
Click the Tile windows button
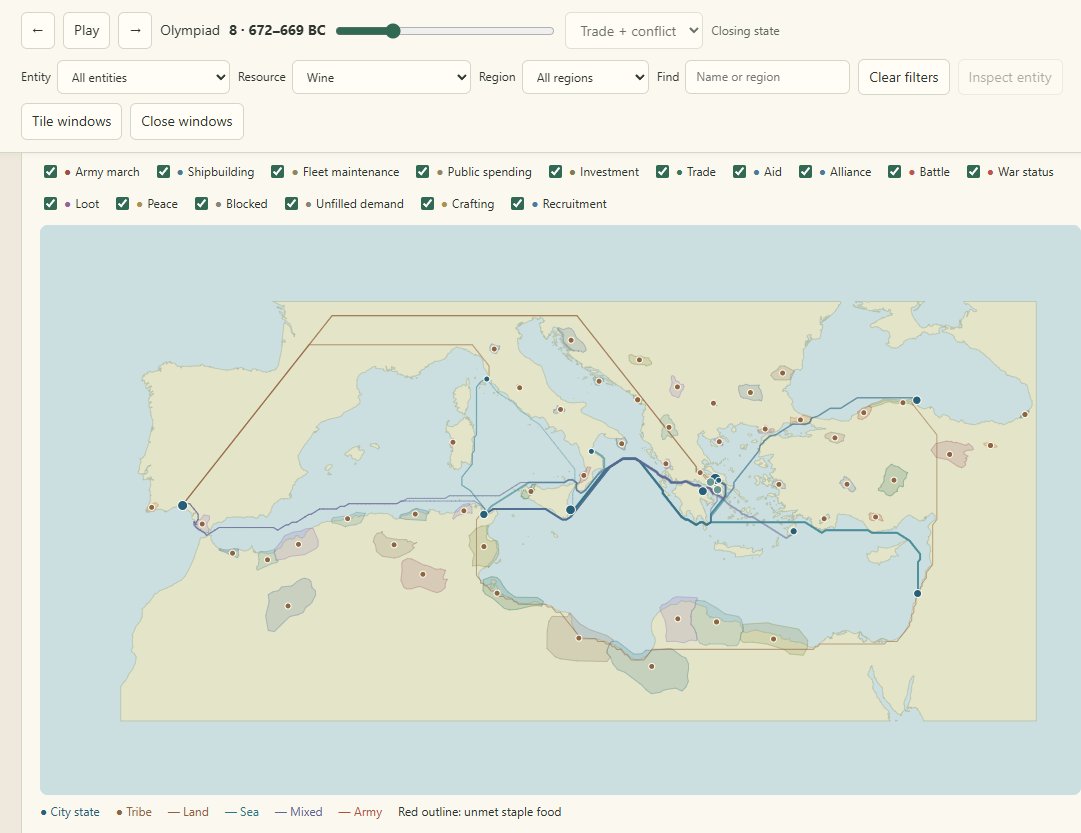tap(72, 121)
